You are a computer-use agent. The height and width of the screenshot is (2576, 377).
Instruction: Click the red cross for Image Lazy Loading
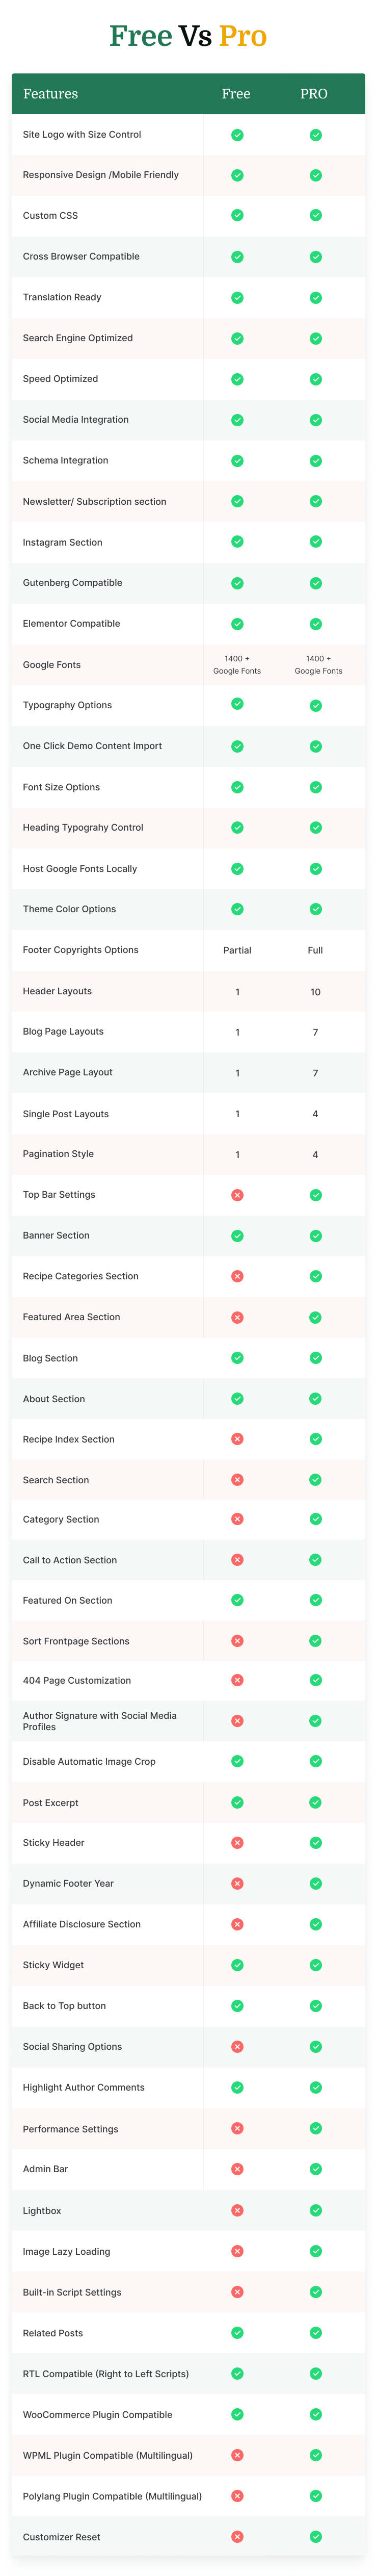(237, 2251)
